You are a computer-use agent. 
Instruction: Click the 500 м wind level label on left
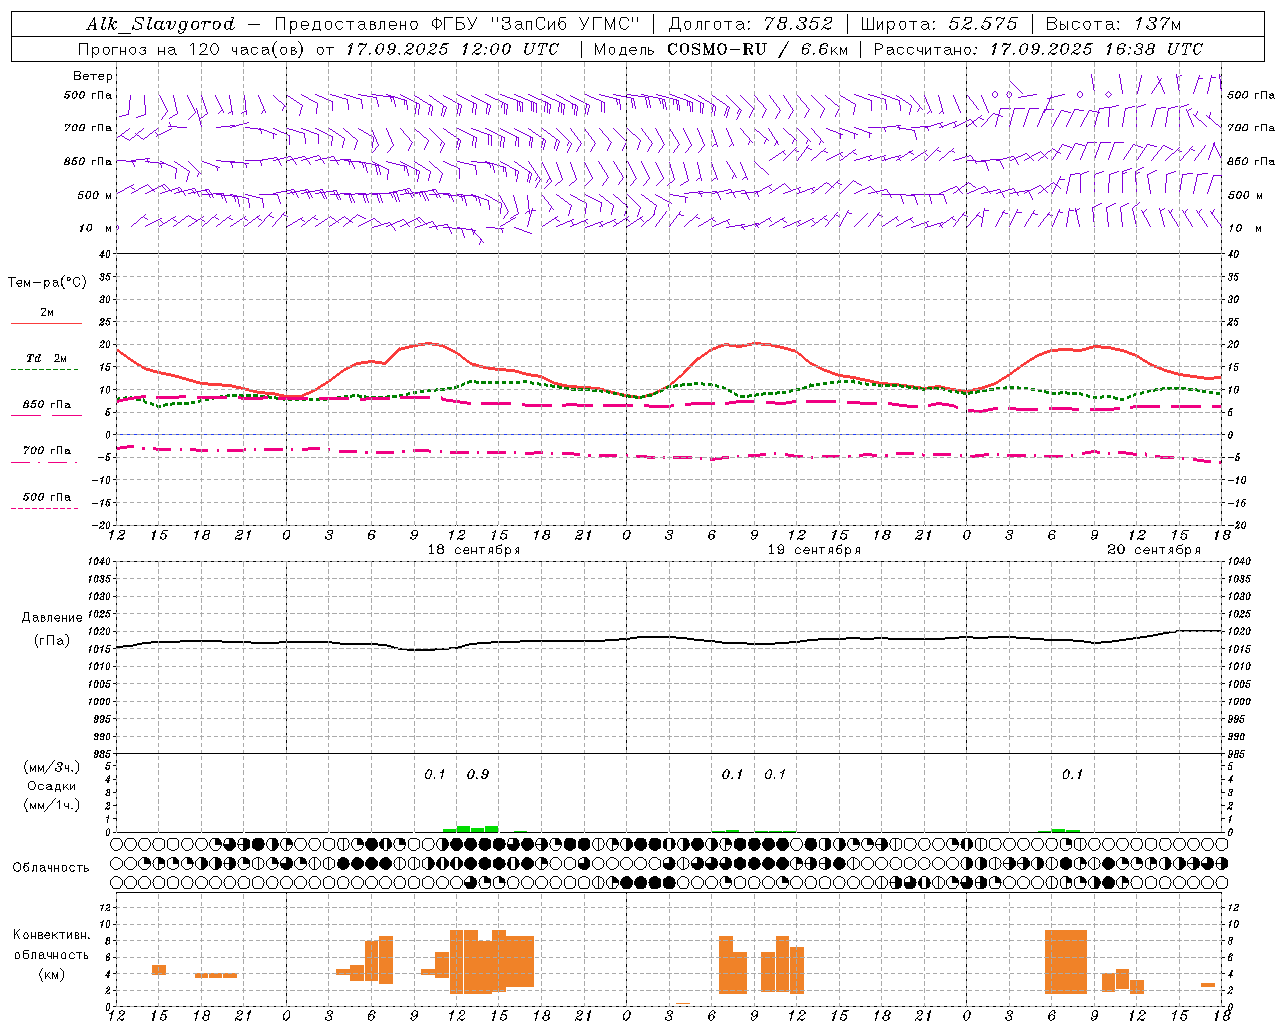(x=96, y=195)
